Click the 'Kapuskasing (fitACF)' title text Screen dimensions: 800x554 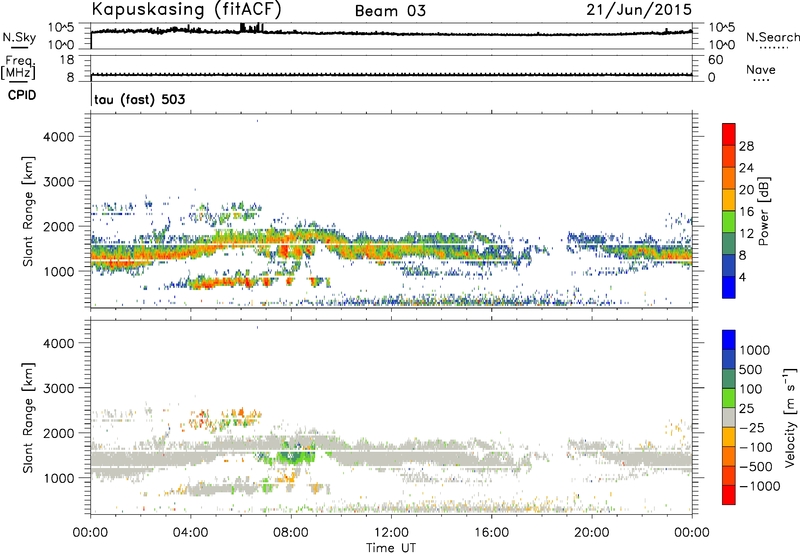(x=186, y=10)
